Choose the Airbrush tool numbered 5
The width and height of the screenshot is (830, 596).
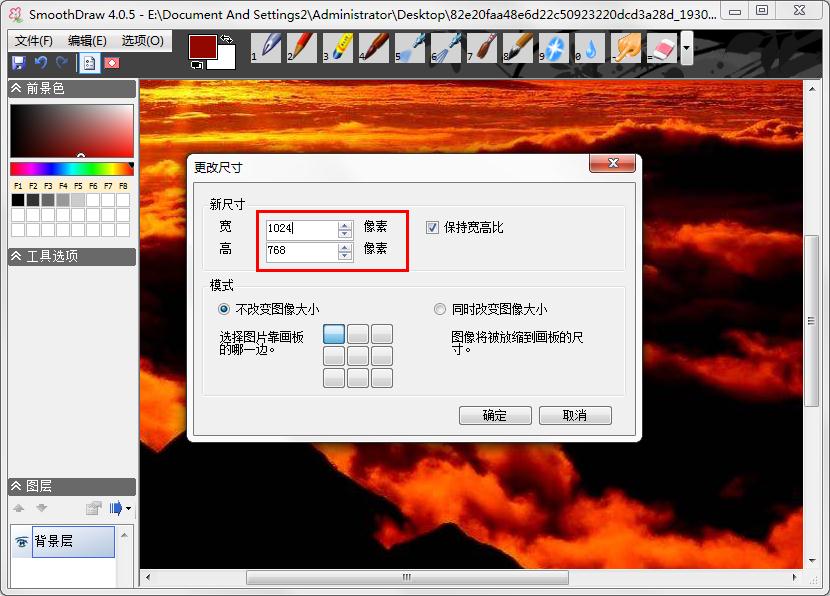410,47
